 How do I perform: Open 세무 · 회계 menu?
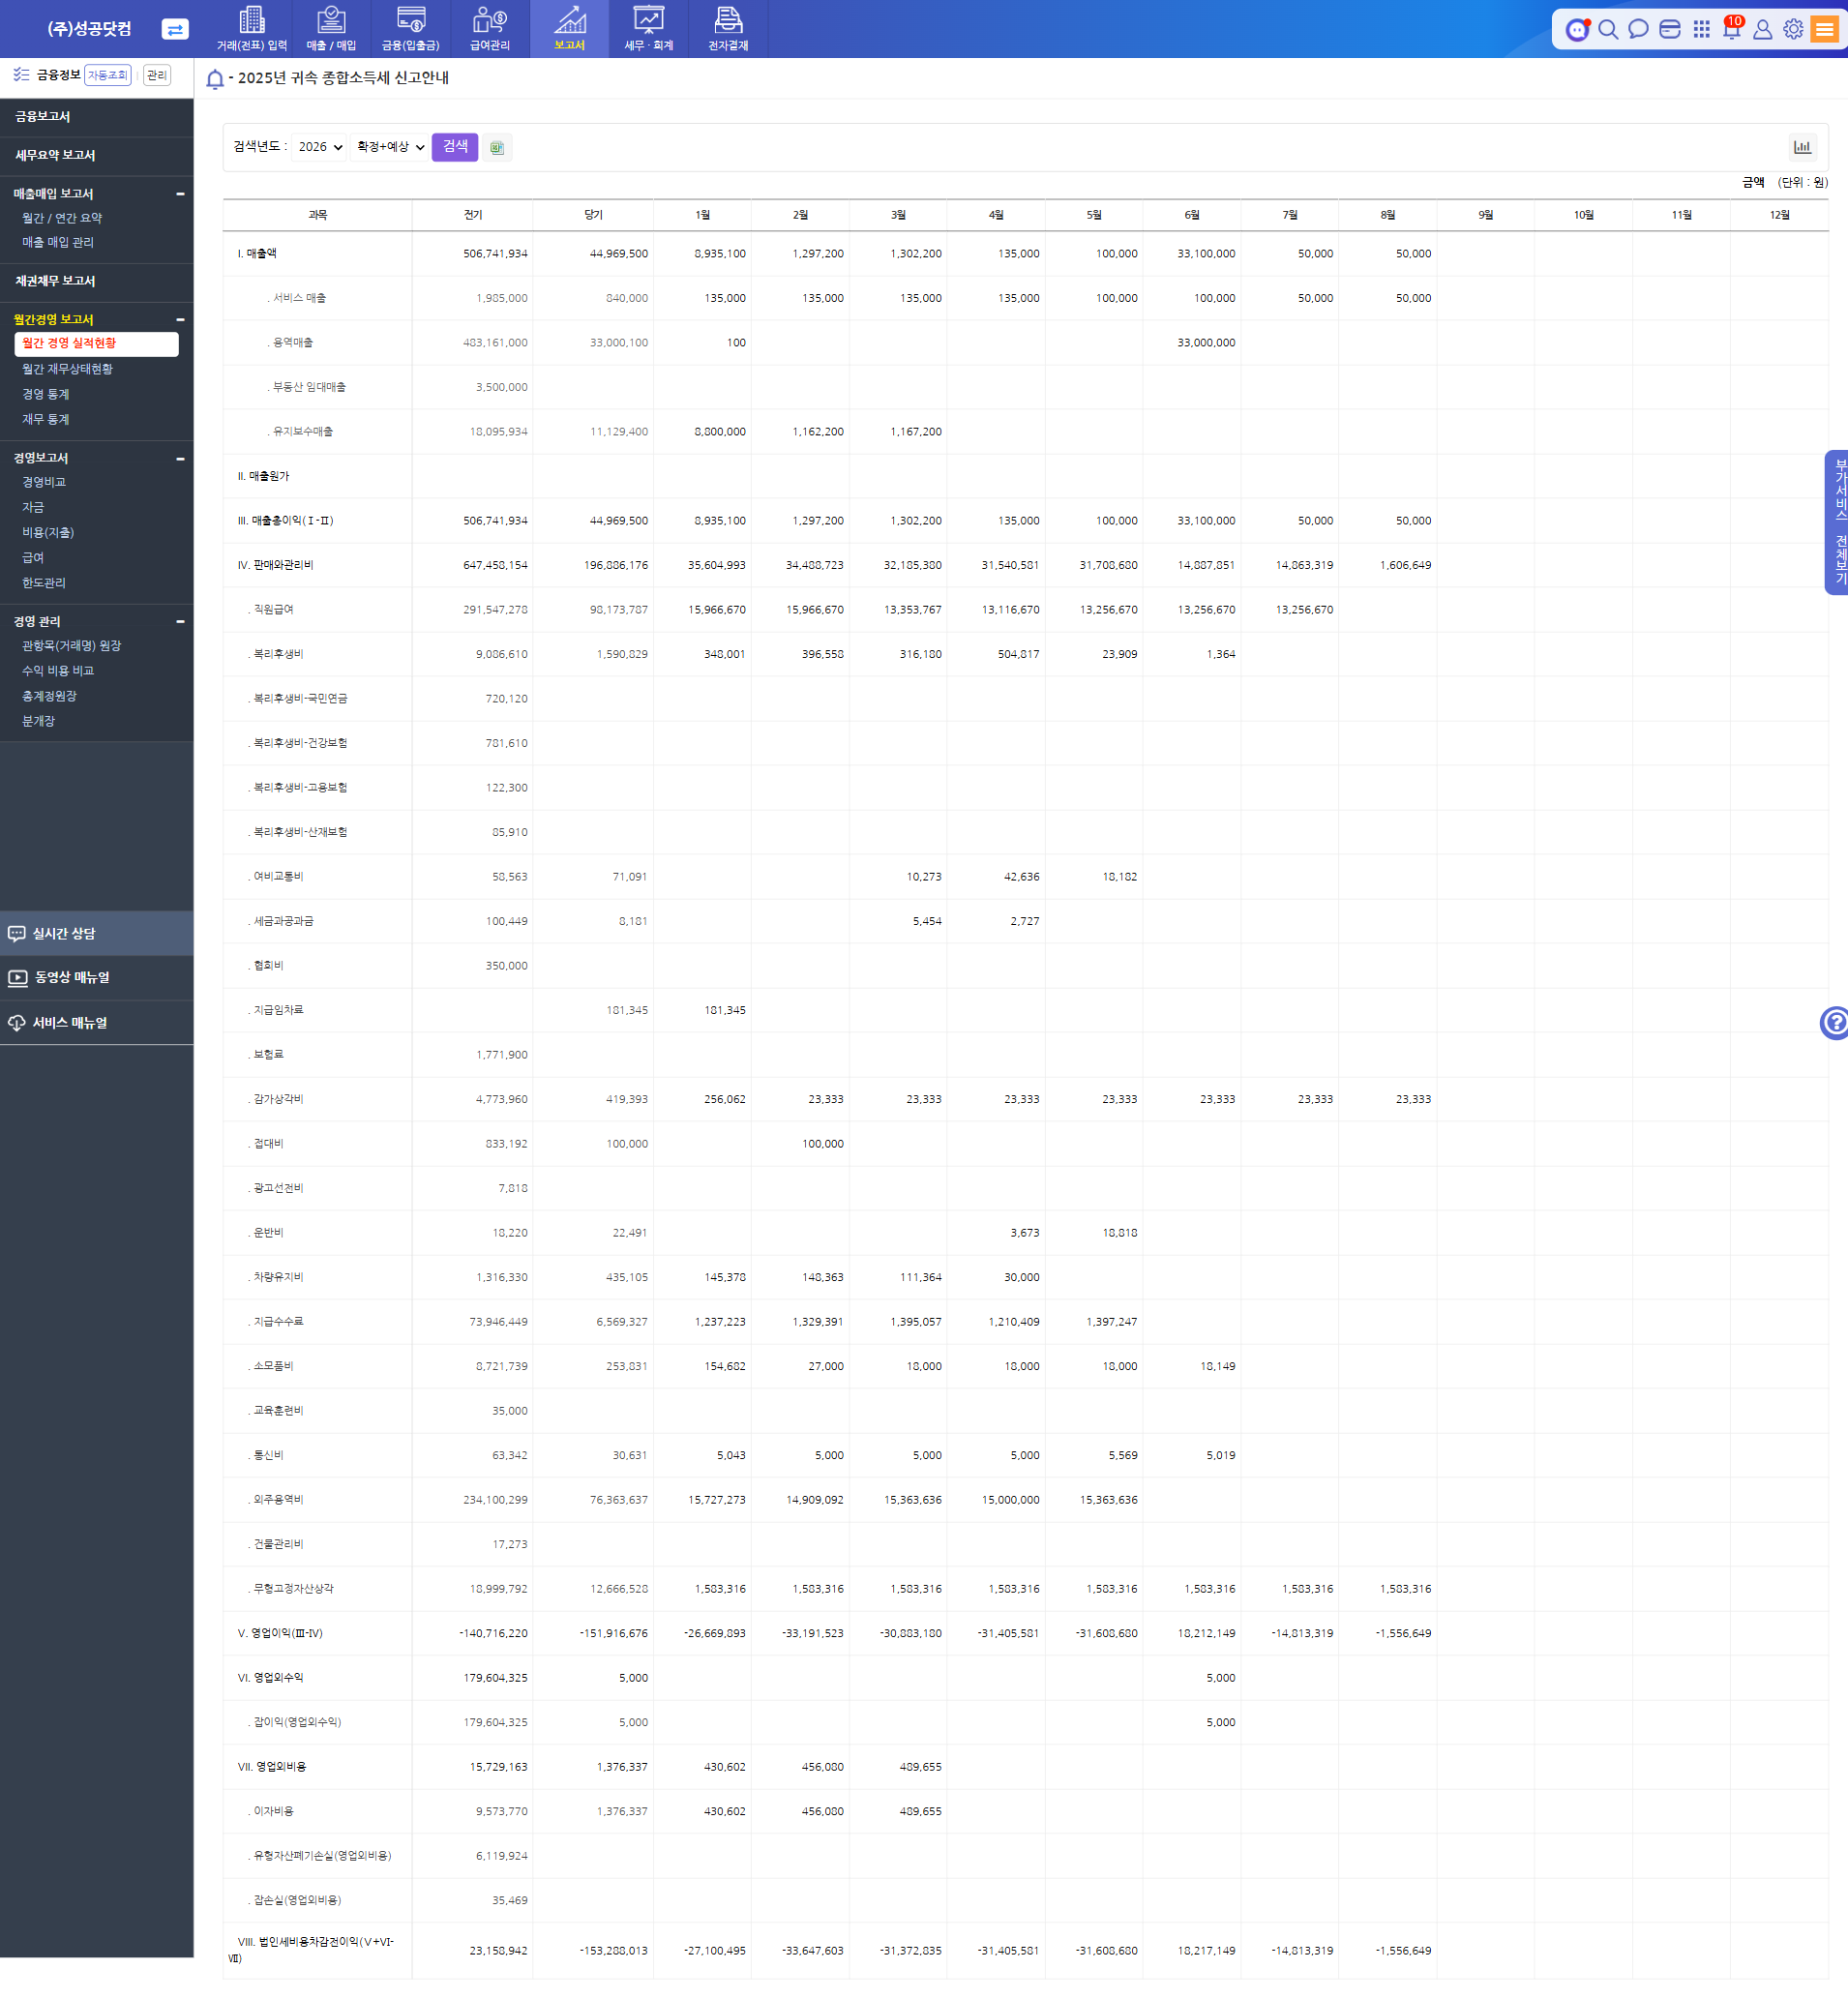point(648,29)
